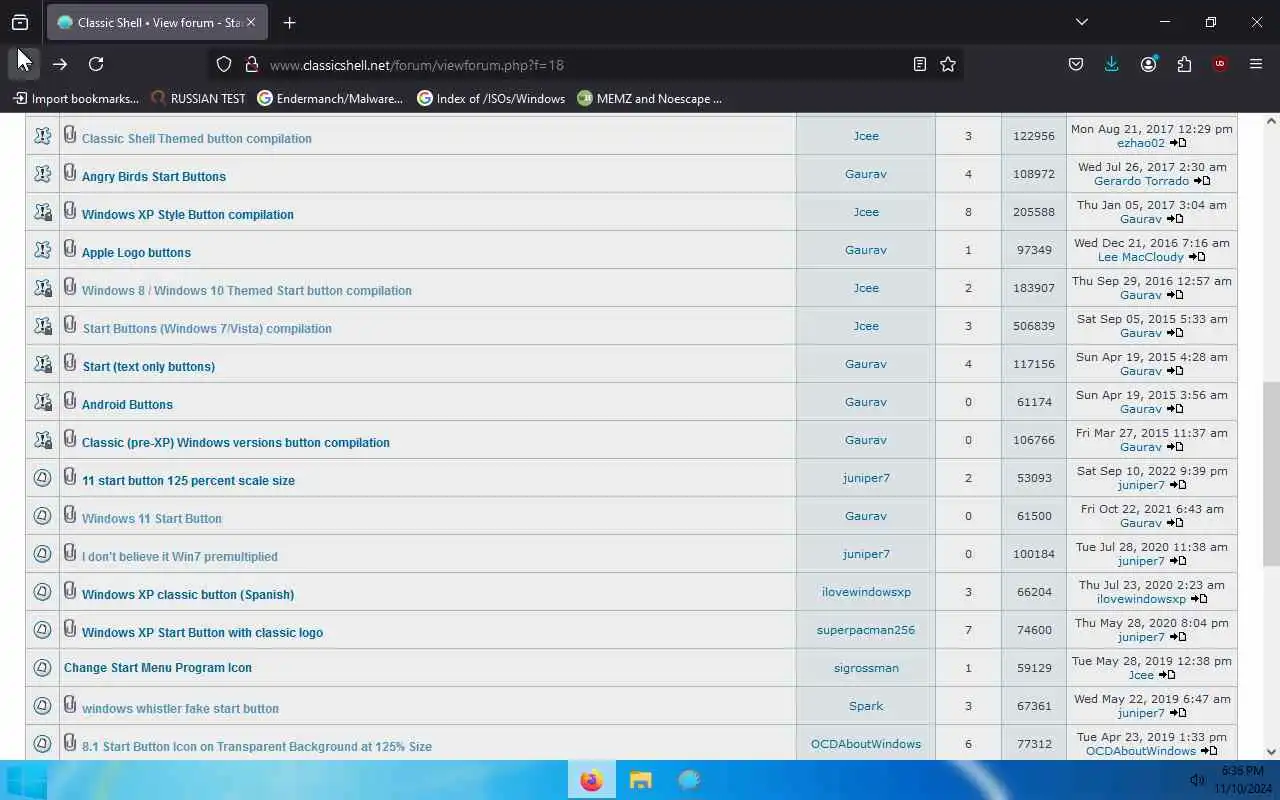Select the Classic Shell View forum tab
The width and height of the screenshot is (1280, 800).
coord(158,22)
